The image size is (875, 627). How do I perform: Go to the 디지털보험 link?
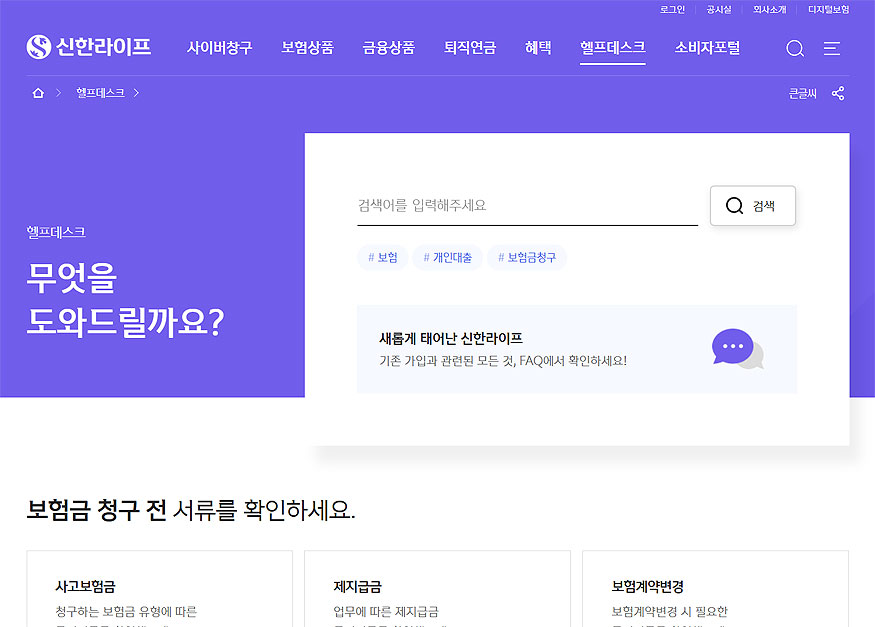pos(829,9)
